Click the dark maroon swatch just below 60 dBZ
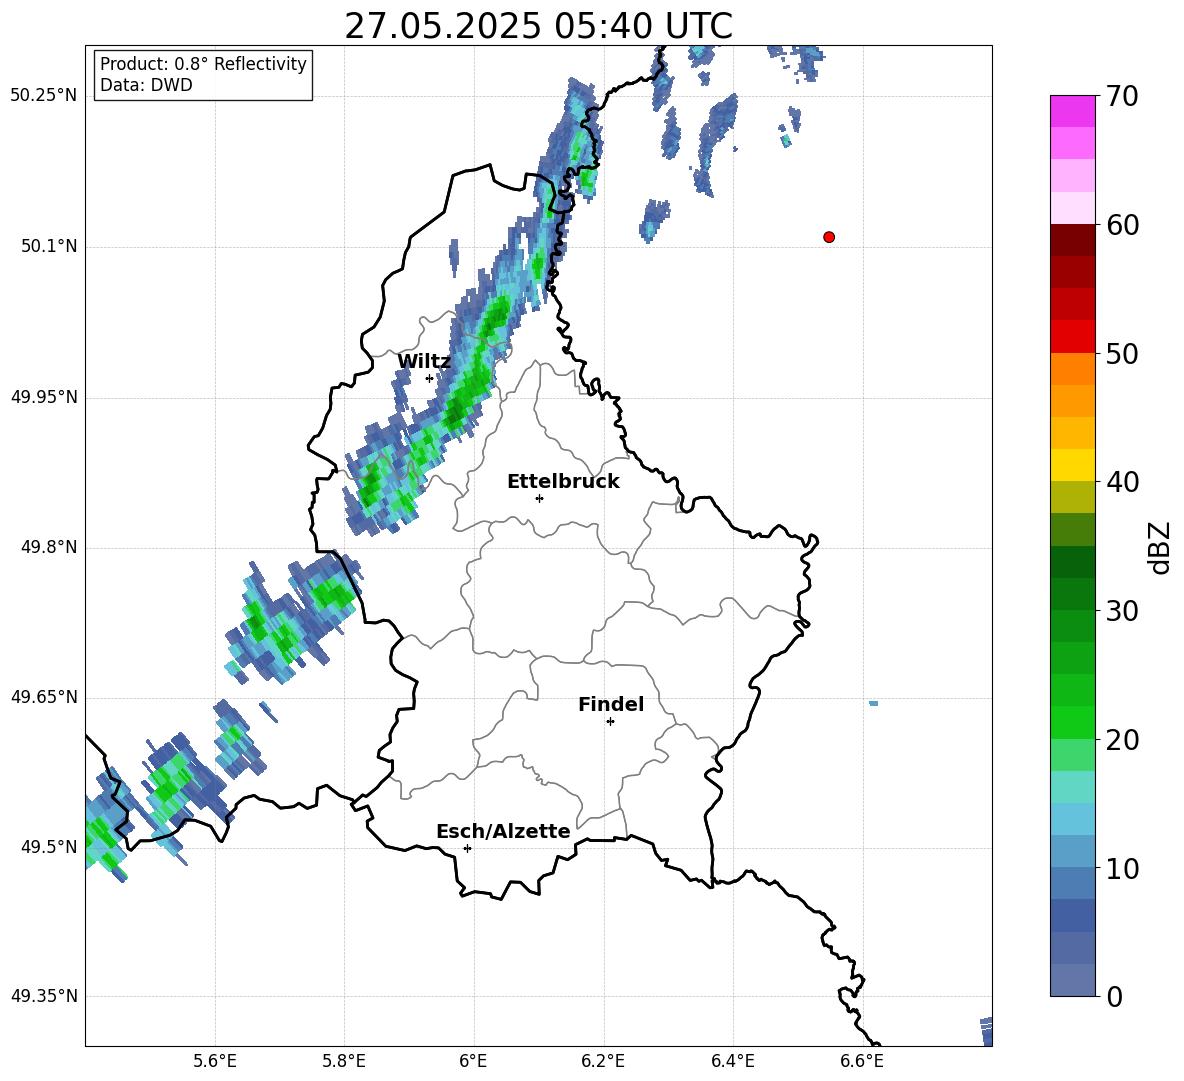This screenshot has height=1081, width=1184. 1072,240
